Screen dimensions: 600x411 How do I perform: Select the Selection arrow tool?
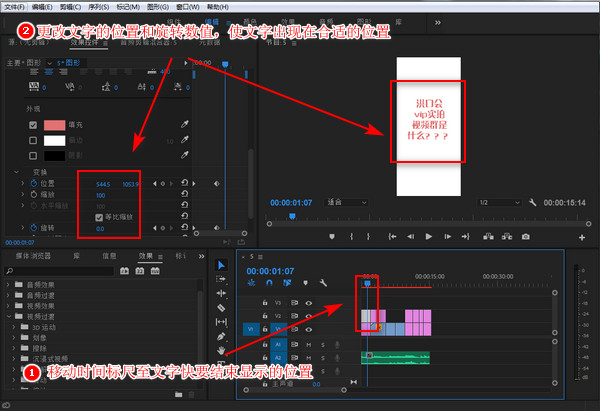(x=222, y=265)
